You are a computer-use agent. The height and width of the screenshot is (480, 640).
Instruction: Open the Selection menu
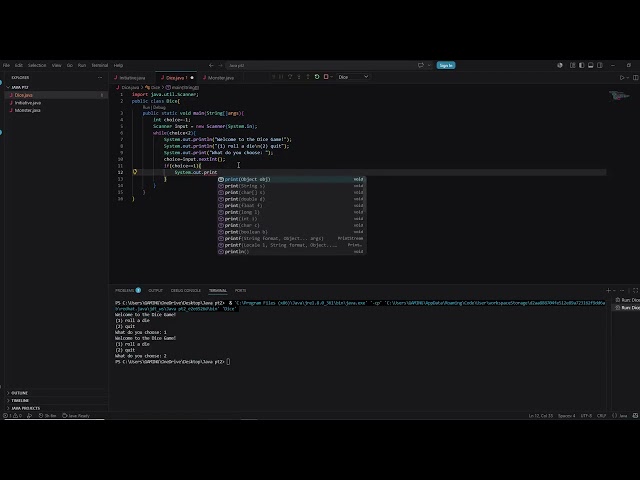pos(37,65)
